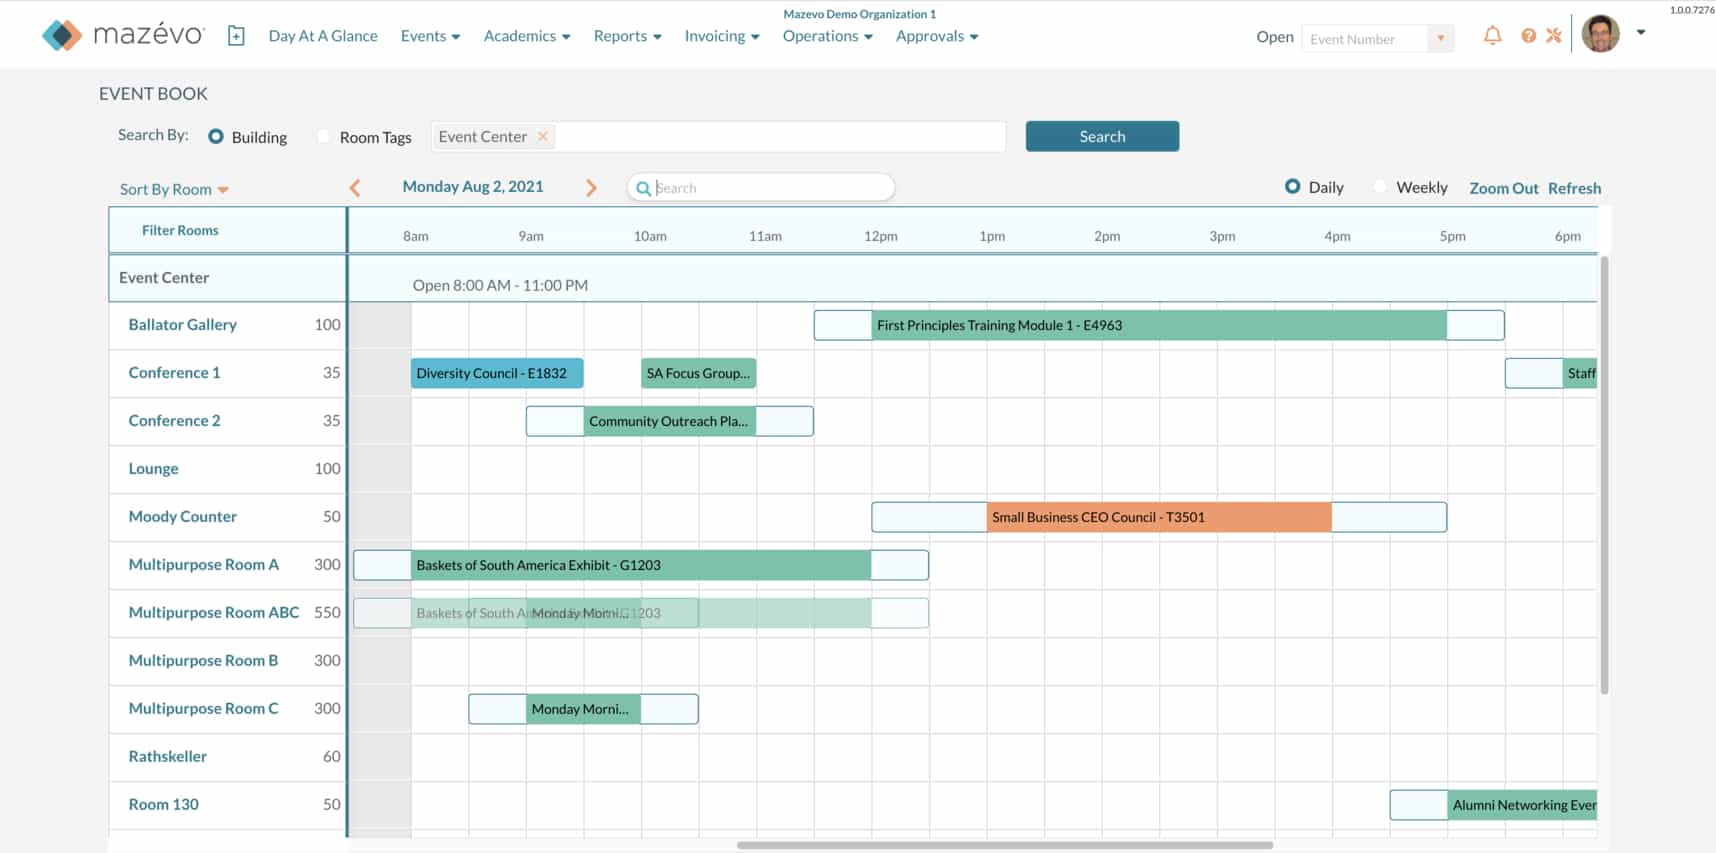Go to previous day with left arrow
Screen dimensions: 1716x853
355,188
